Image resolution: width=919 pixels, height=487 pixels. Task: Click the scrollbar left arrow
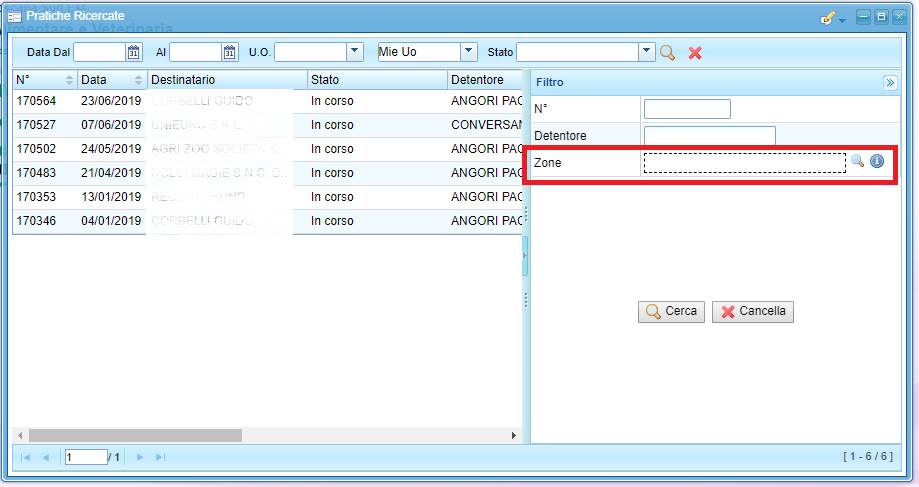[x=20, y=435]
